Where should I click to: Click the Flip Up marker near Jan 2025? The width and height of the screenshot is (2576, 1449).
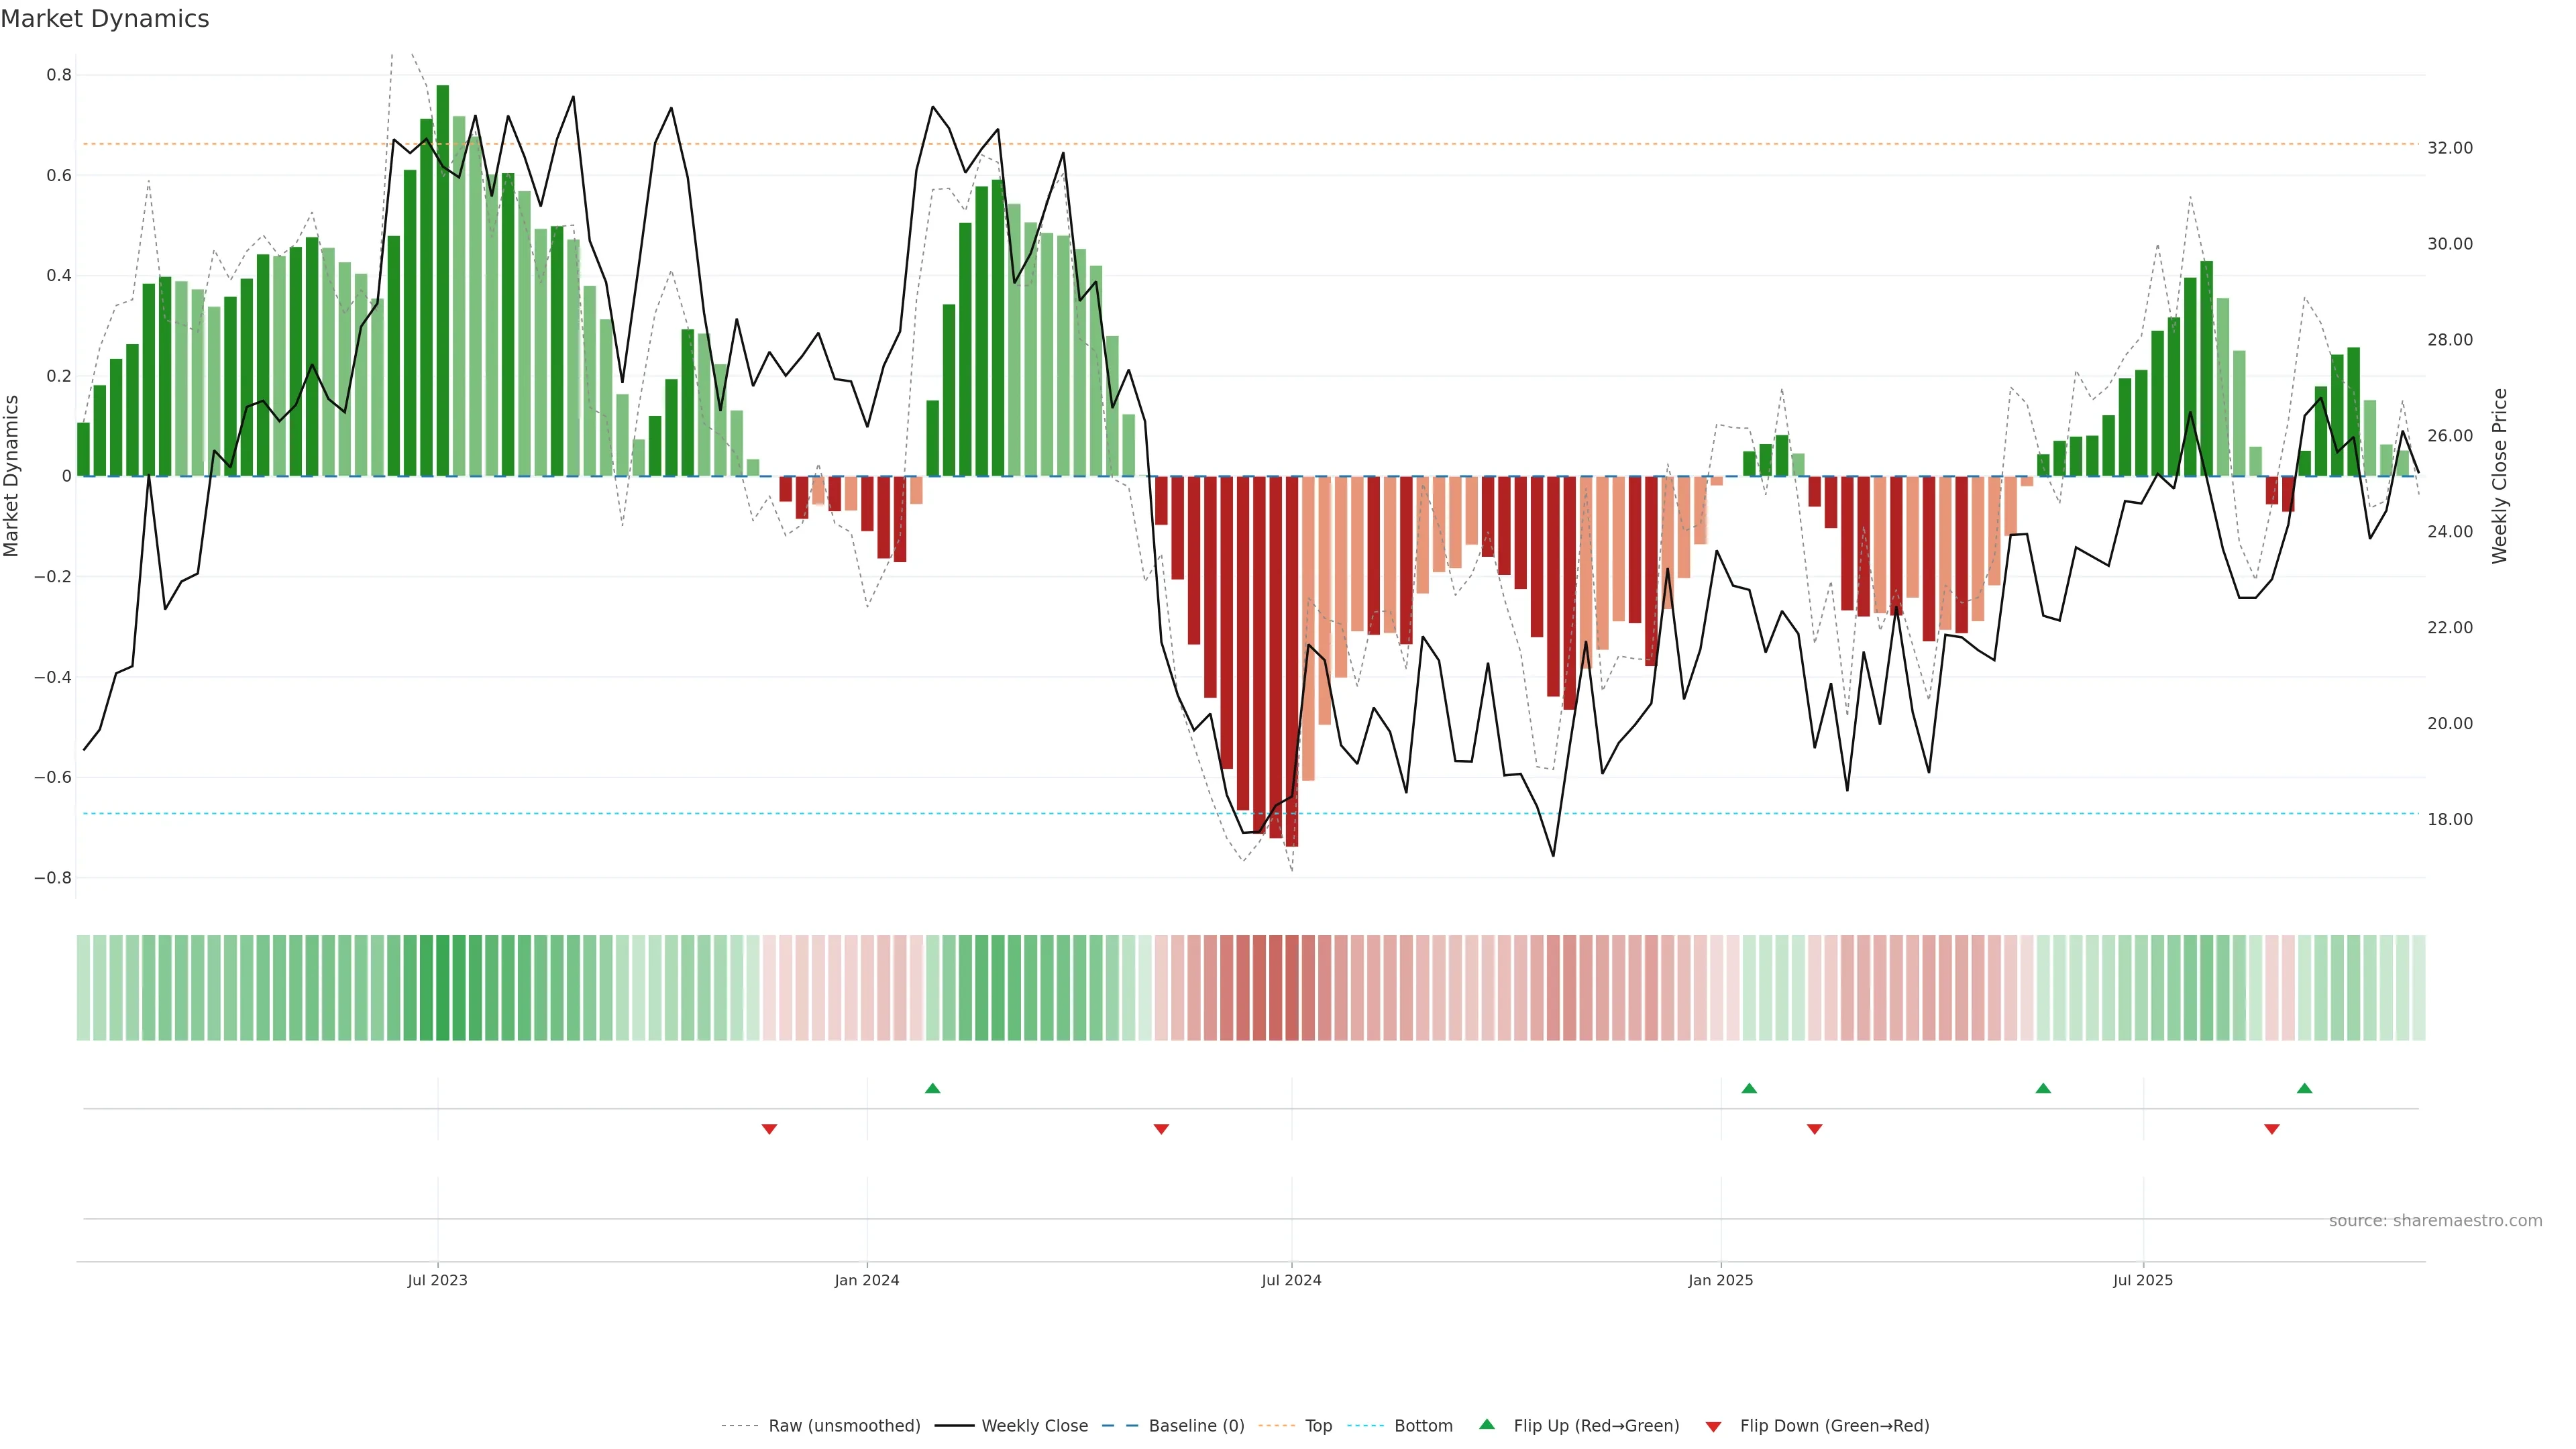click(1749, 1088)
